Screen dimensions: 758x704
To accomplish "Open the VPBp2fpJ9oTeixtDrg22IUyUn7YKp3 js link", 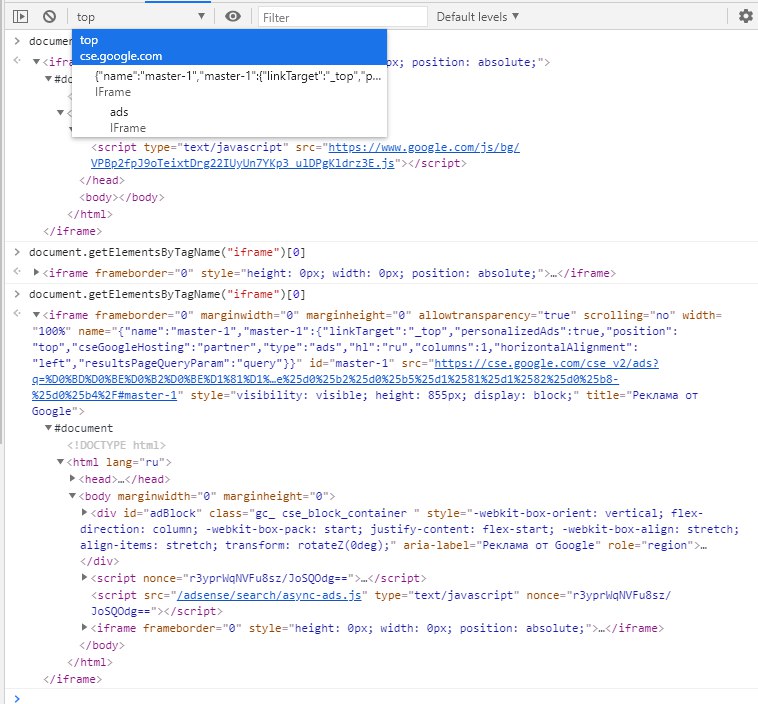I will click(x=243, y=163).
